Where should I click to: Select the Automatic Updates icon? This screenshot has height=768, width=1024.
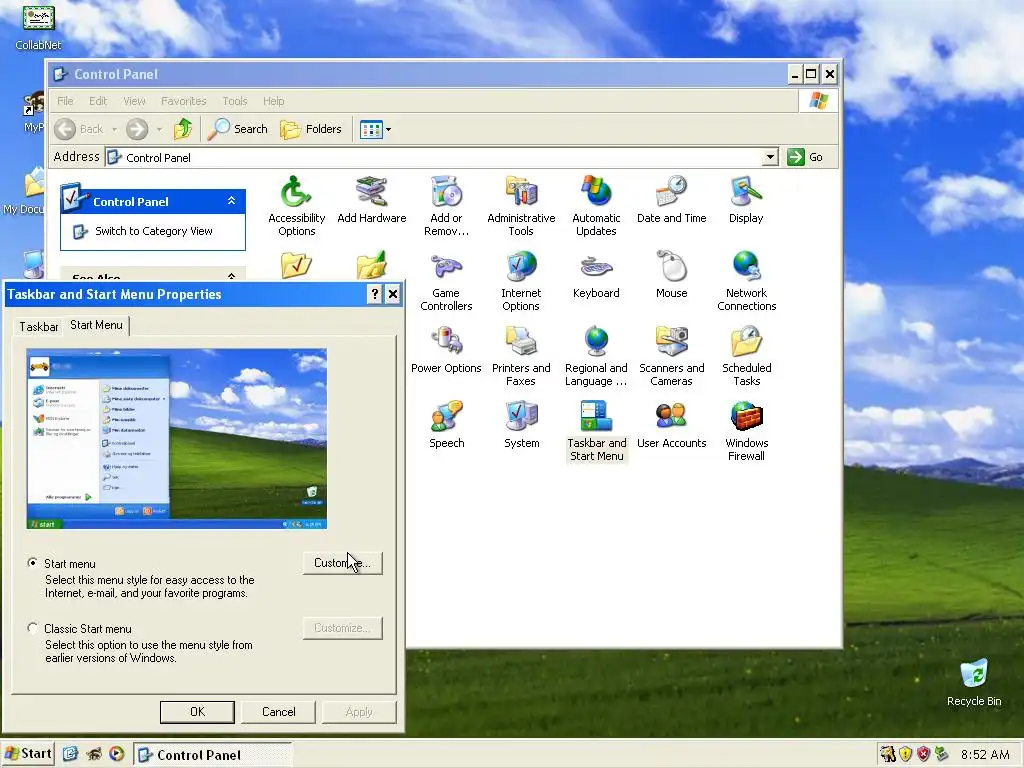596,206
